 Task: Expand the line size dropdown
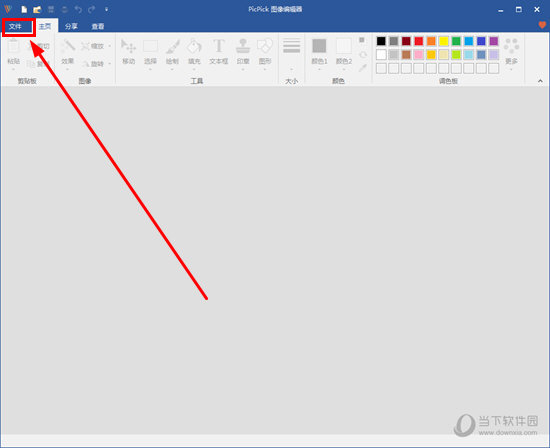click(291, 53)
